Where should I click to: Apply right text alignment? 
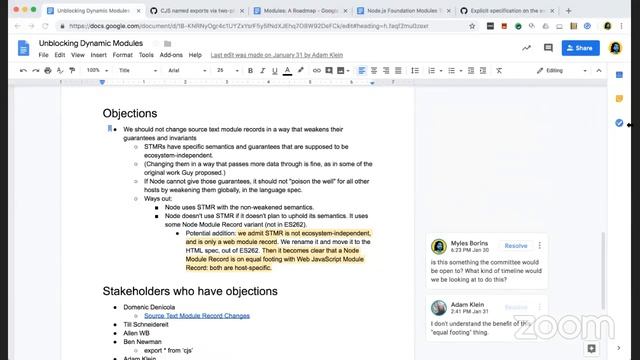[386, 71]
